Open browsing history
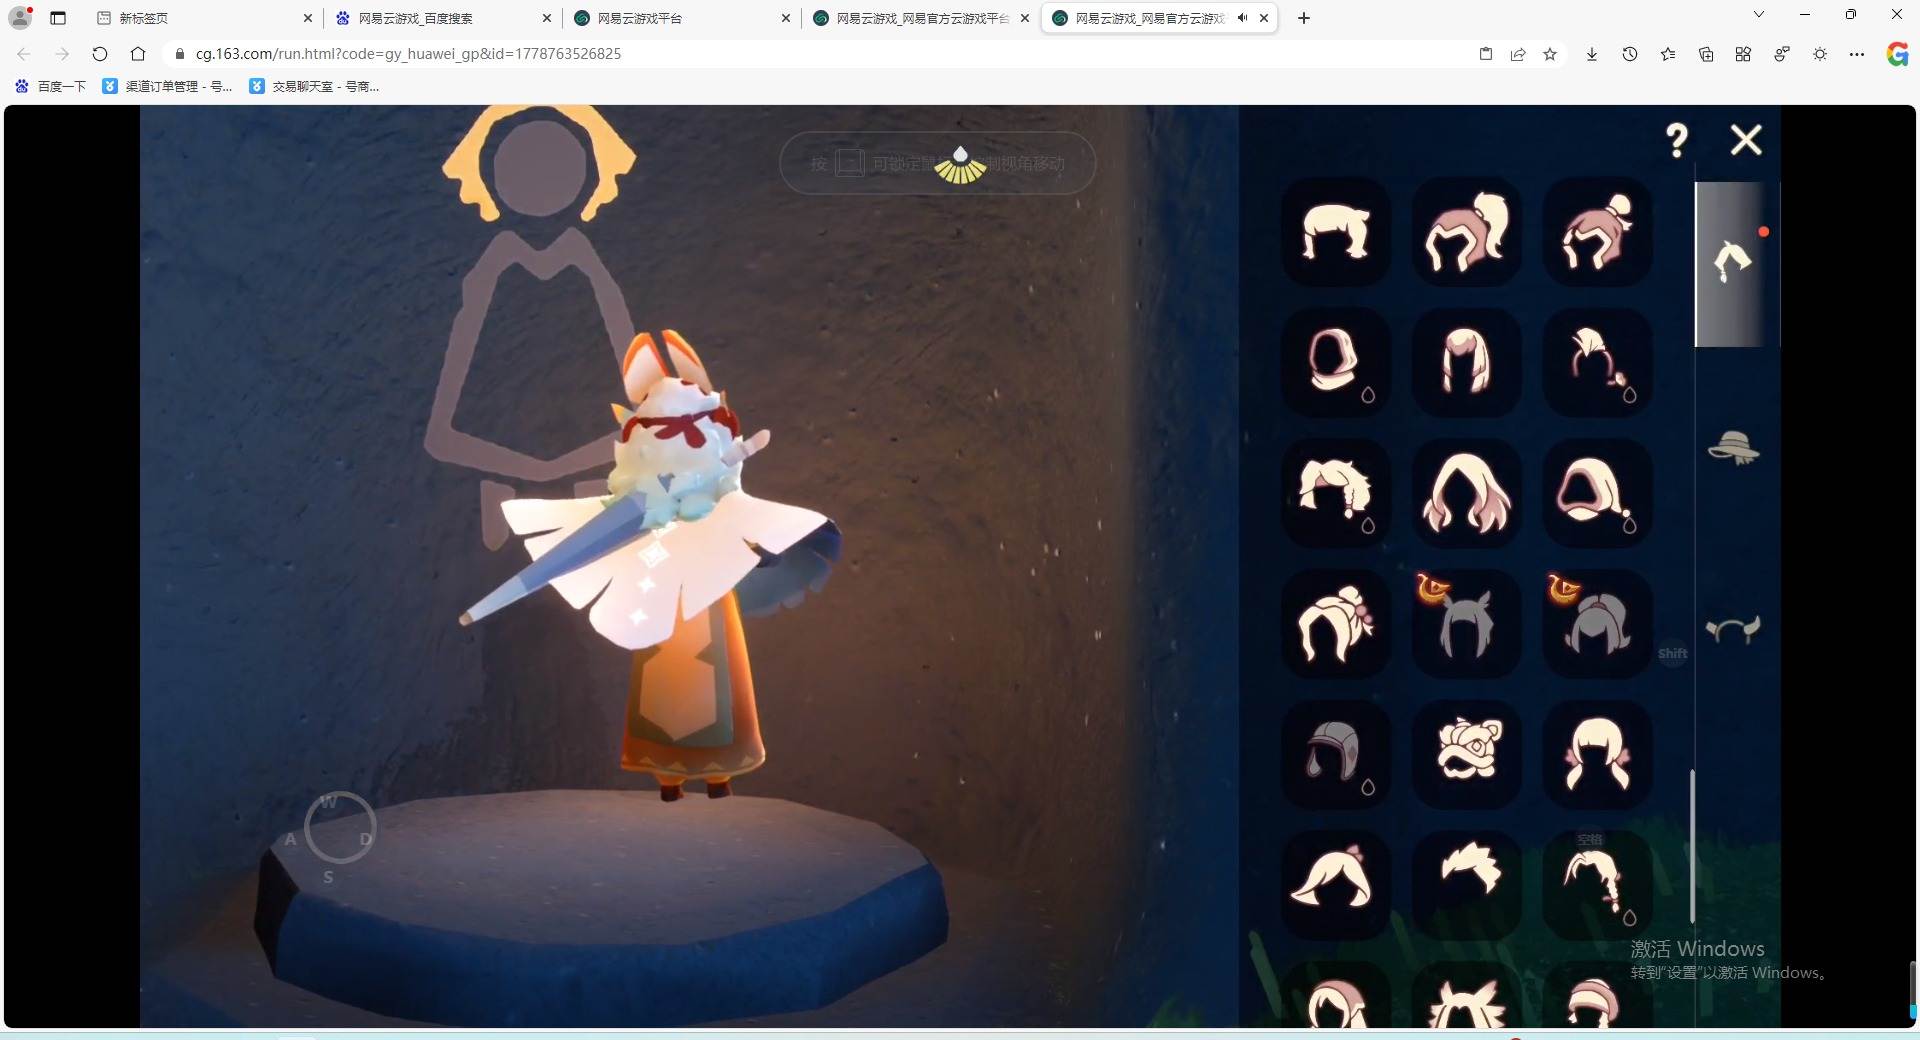Image resolution: width=1920 pixels, height=1040 pixels. point(1630,54)
